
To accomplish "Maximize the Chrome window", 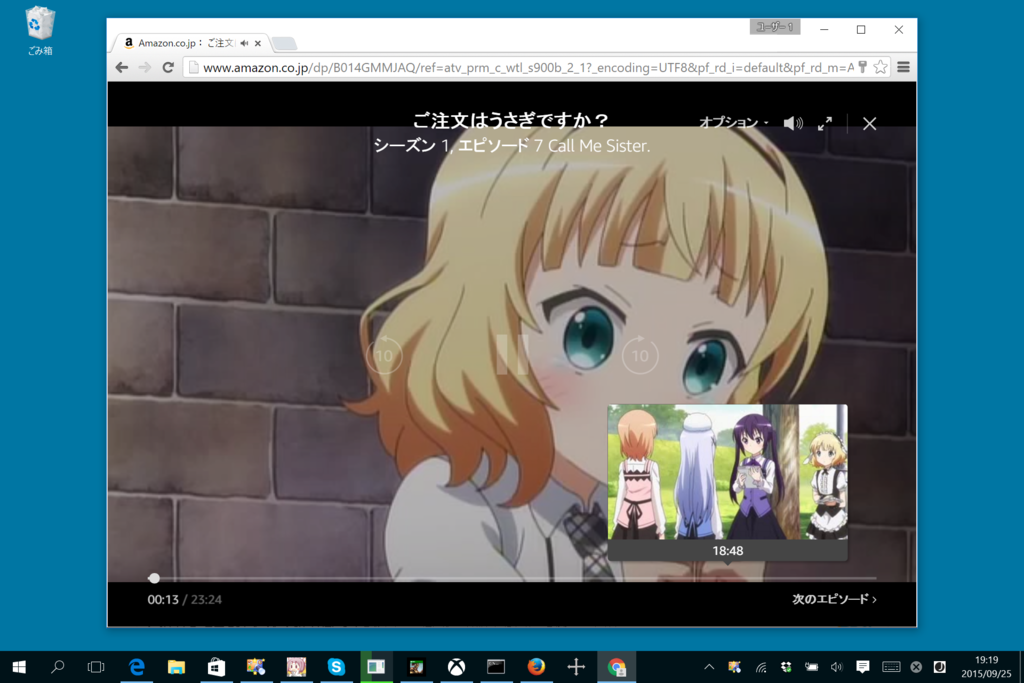I will (861, 29).
